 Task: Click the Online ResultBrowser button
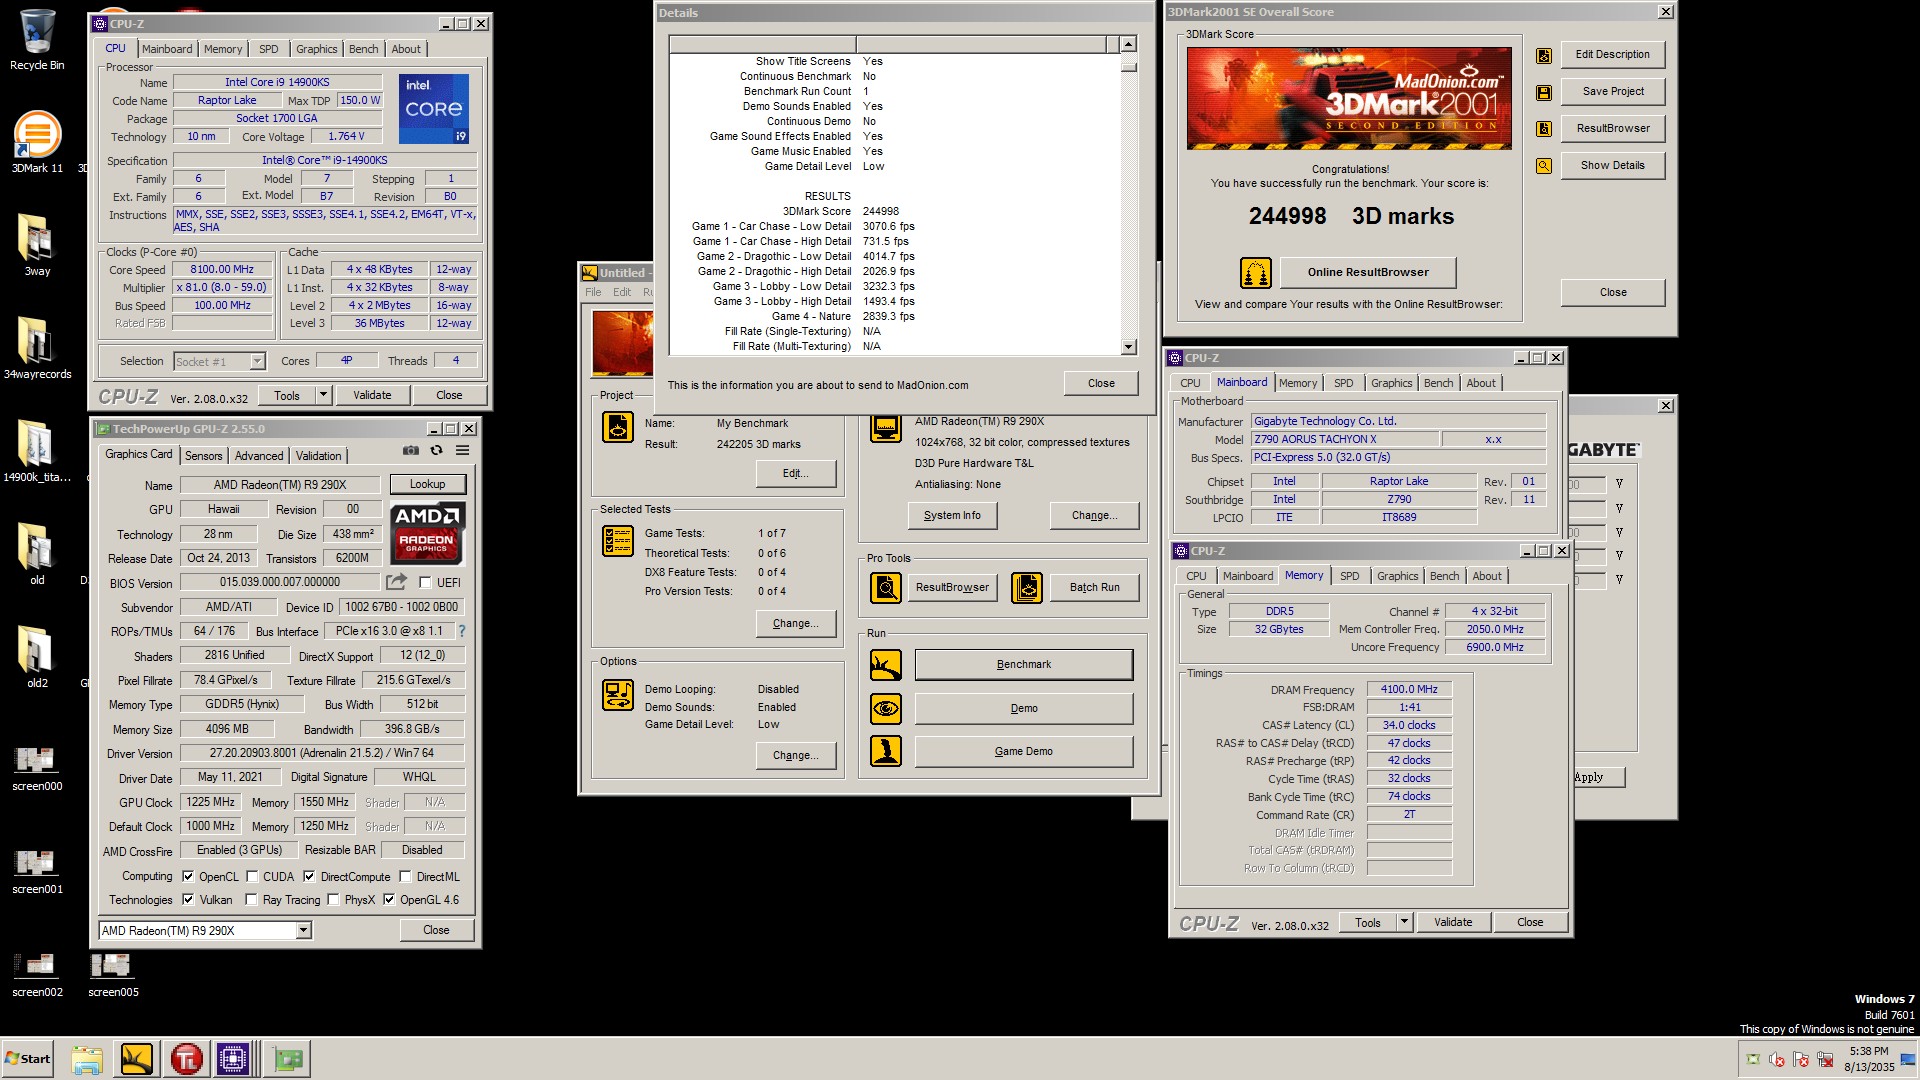click(x=1368, y=272)
